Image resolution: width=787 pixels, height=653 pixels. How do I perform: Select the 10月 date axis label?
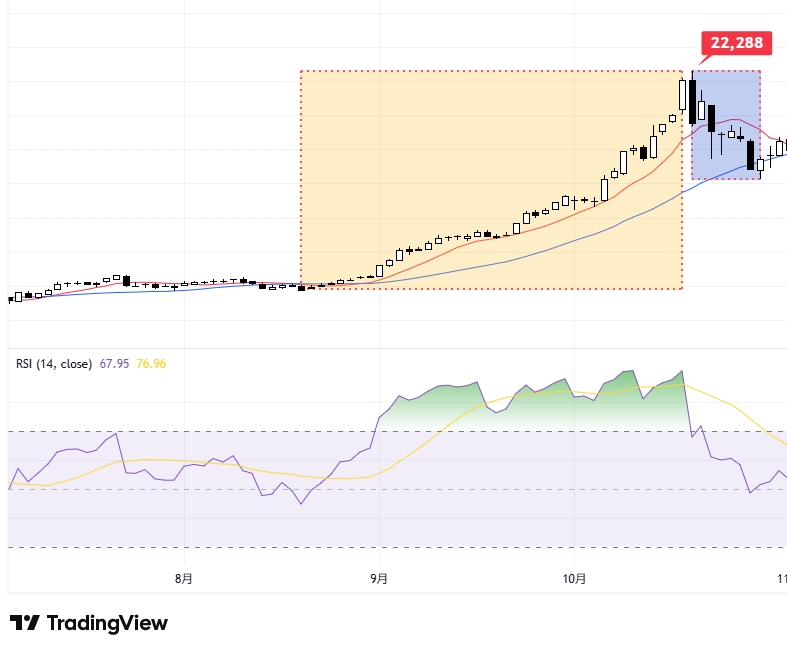pos(574,578)
